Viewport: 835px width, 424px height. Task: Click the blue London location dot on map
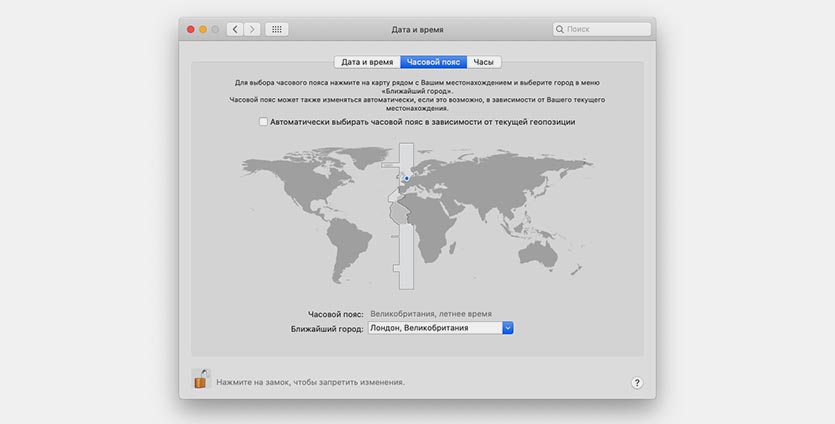(x=407, y=178)
